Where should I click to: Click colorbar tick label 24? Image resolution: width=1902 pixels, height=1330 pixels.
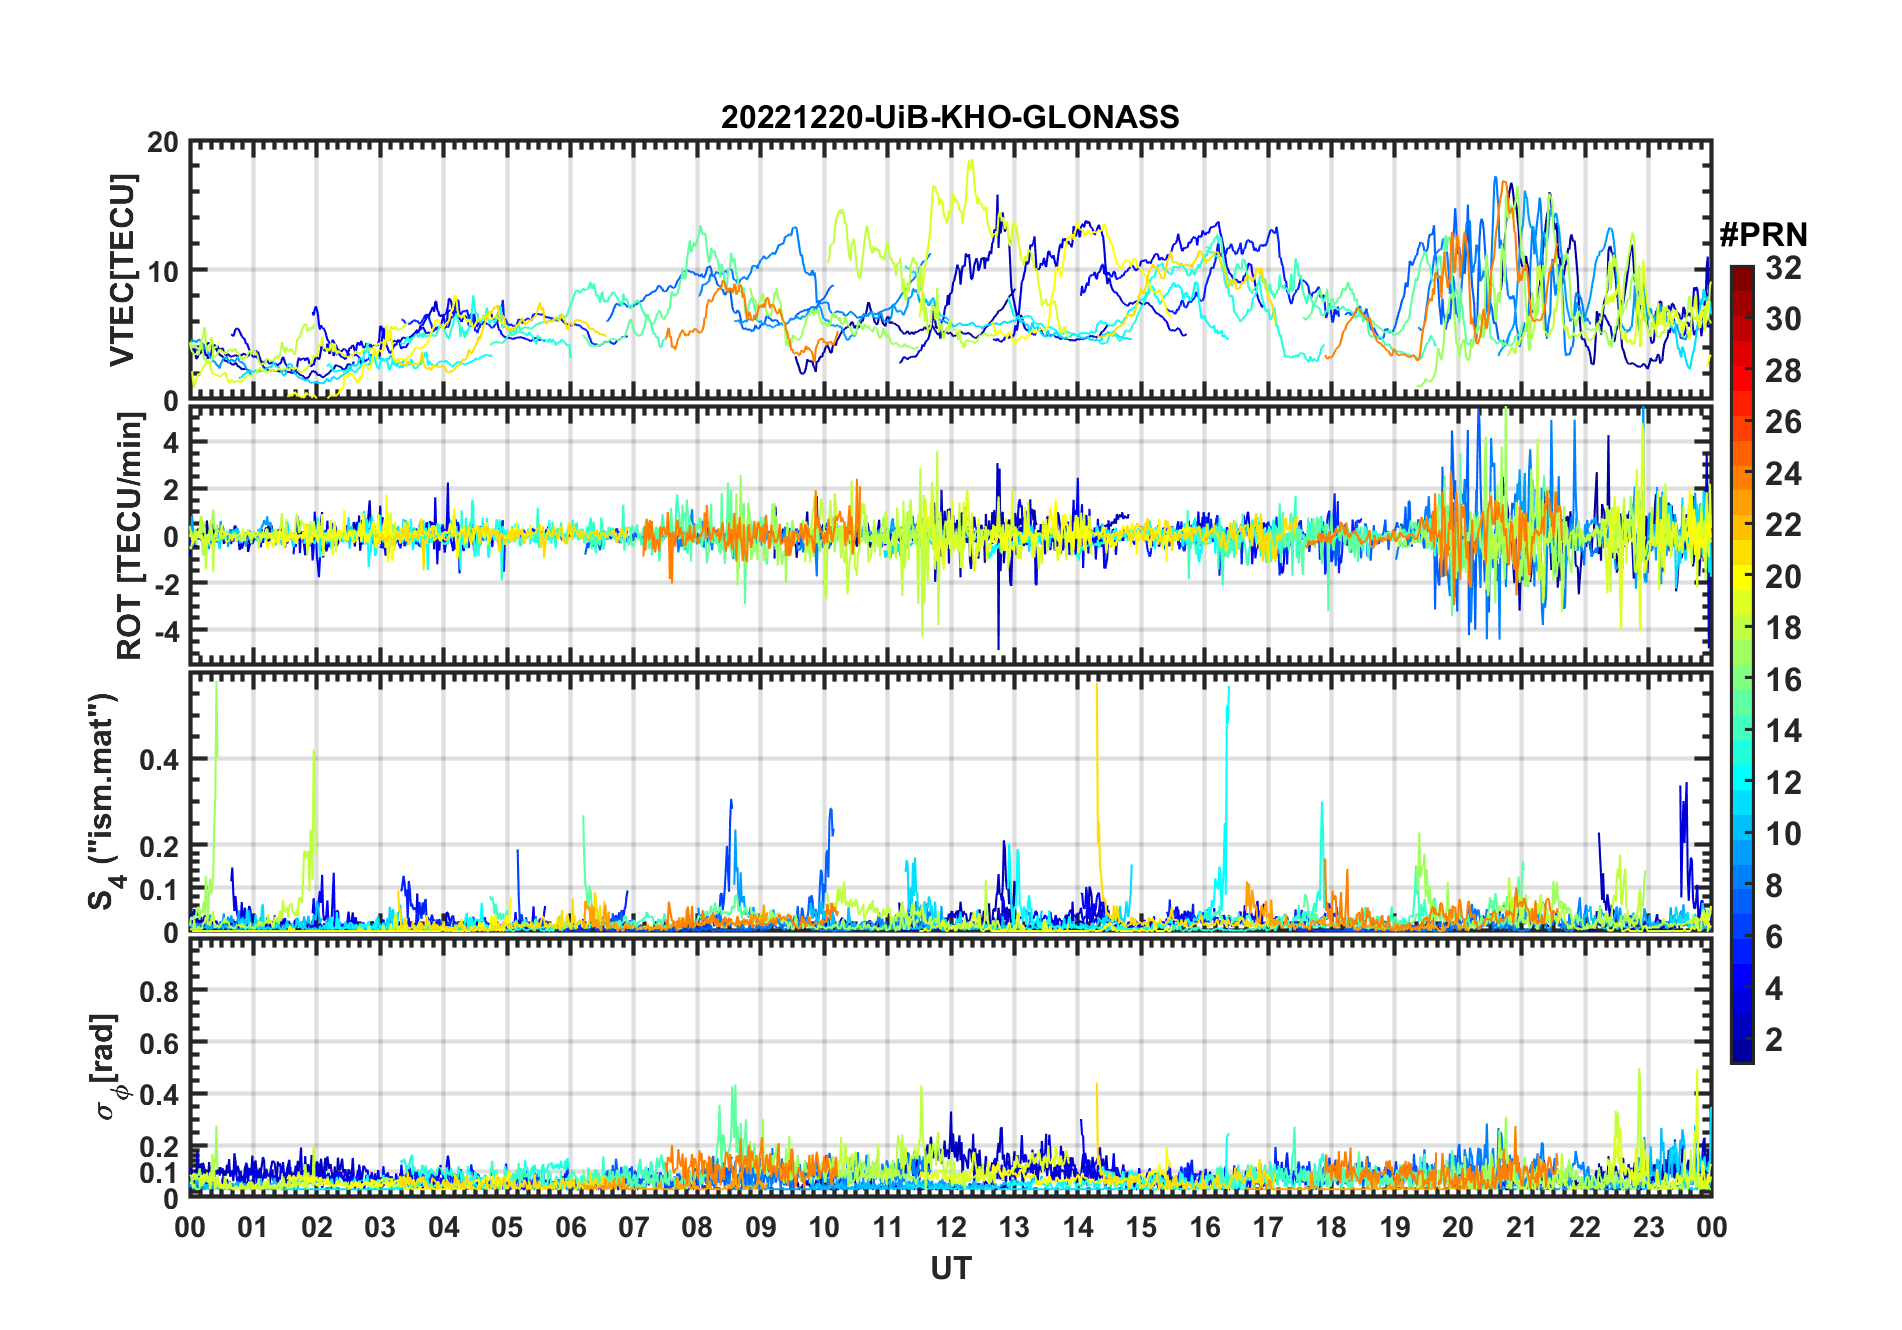[1783, 474]
